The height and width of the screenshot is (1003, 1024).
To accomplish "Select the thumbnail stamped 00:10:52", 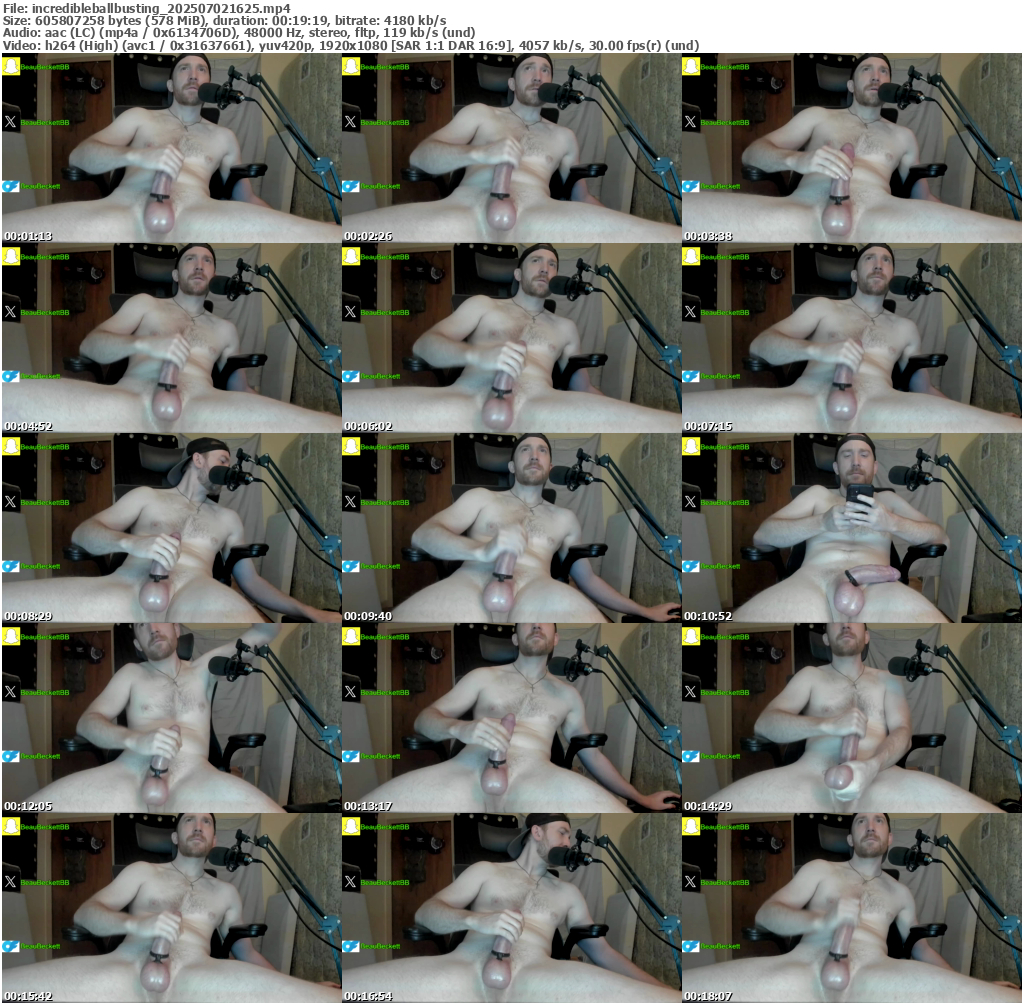I will [x=852, y=528].
